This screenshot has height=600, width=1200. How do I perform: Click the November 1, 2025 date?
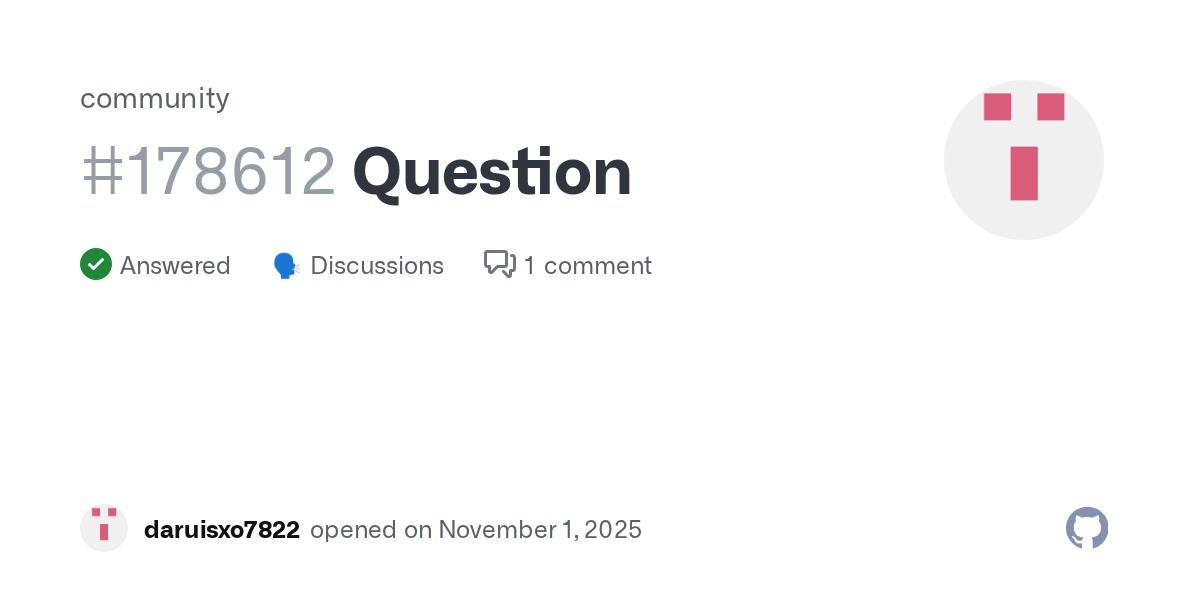click(539, 530)
